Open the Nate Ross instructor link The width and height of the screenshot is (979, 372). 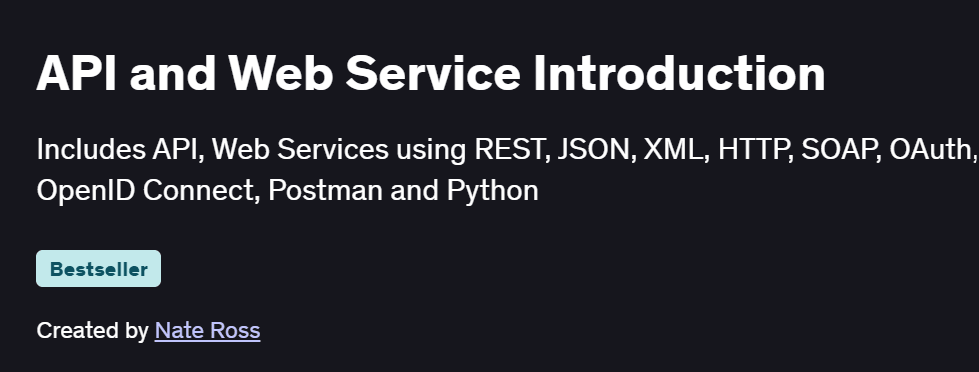(207, 330)
